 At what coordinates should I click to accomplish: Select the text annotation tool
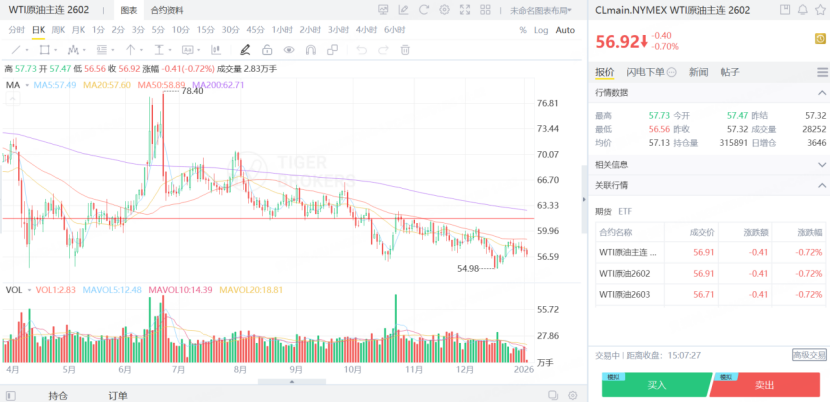click(x=187, y=50)
